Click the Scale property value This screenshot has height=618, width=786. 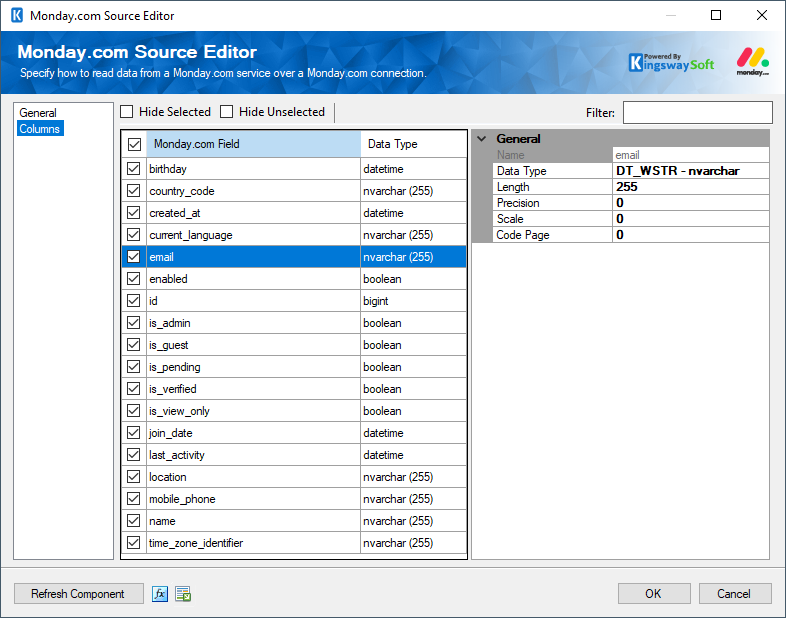(x=691, y=219)
